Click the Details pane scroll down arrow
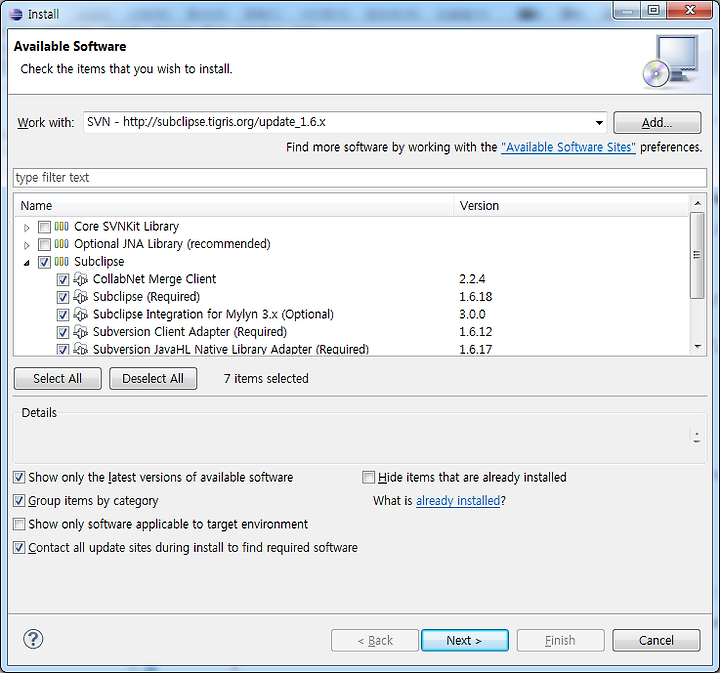 [x=697, y=440]
